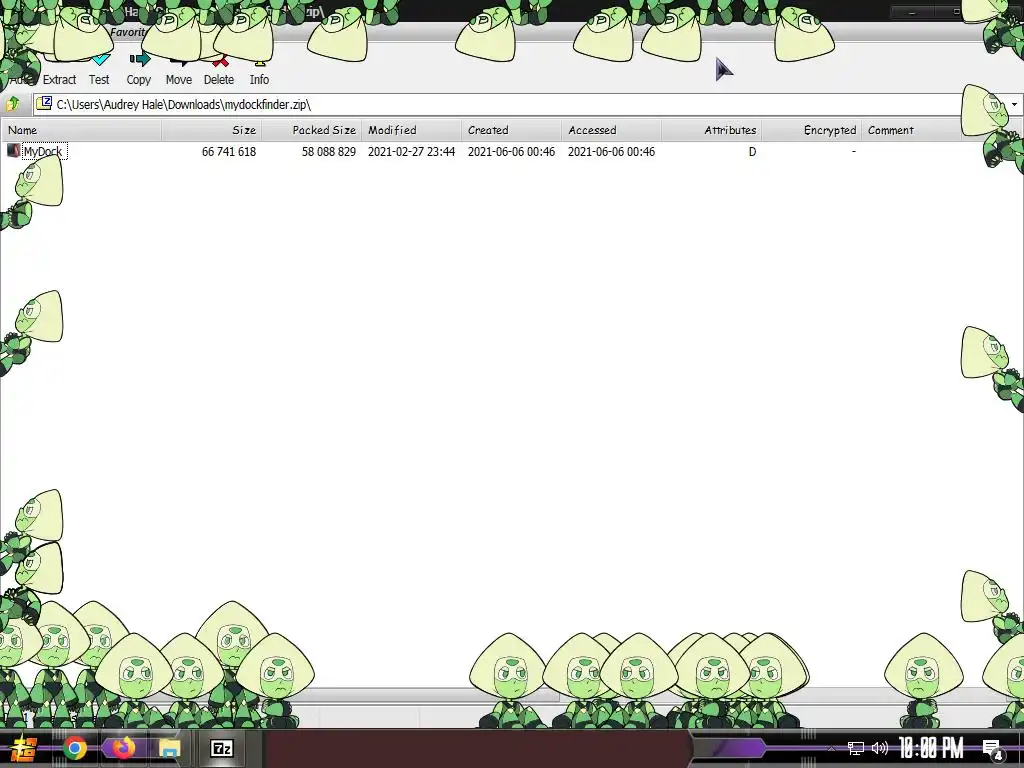Click the Extract toolbar button
This screenshot has height=768, width=1024.
tap(59, 71)
